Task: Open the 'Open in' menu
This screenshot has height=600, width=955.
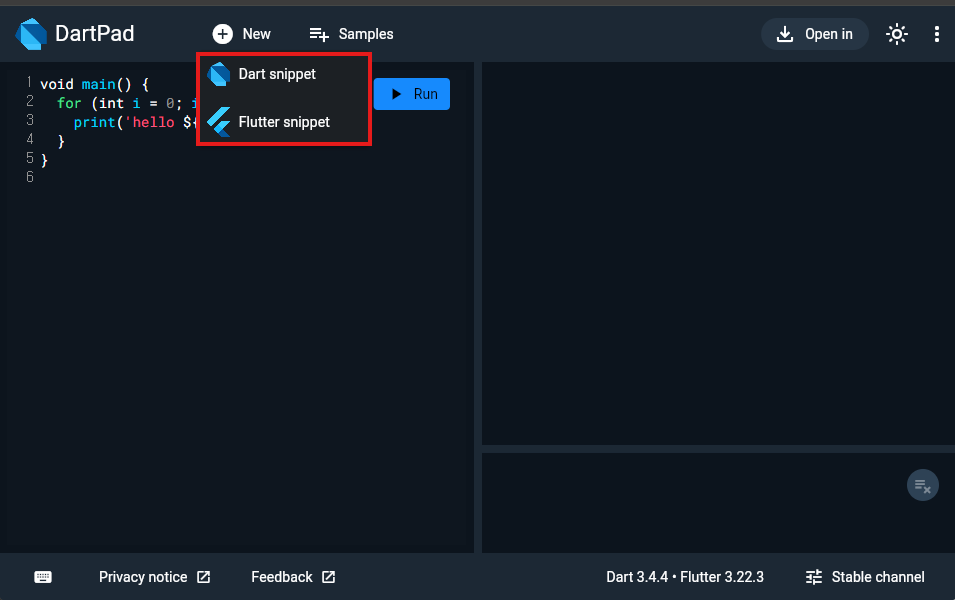Action: tap(814, 34)
